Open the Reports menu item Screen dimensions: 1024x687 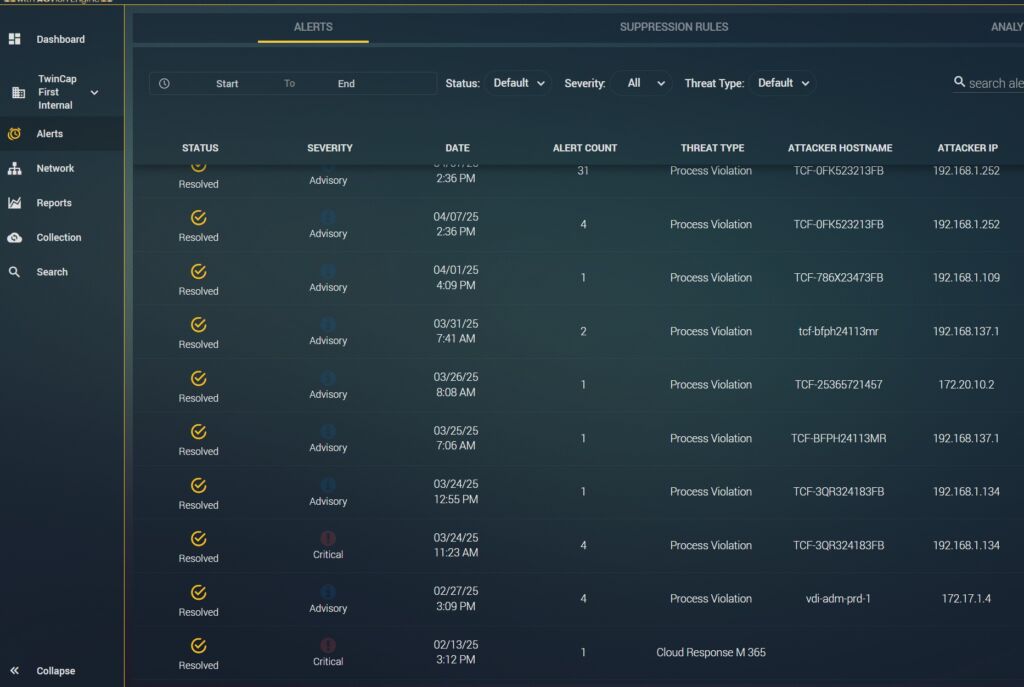[x=54, y=203]
